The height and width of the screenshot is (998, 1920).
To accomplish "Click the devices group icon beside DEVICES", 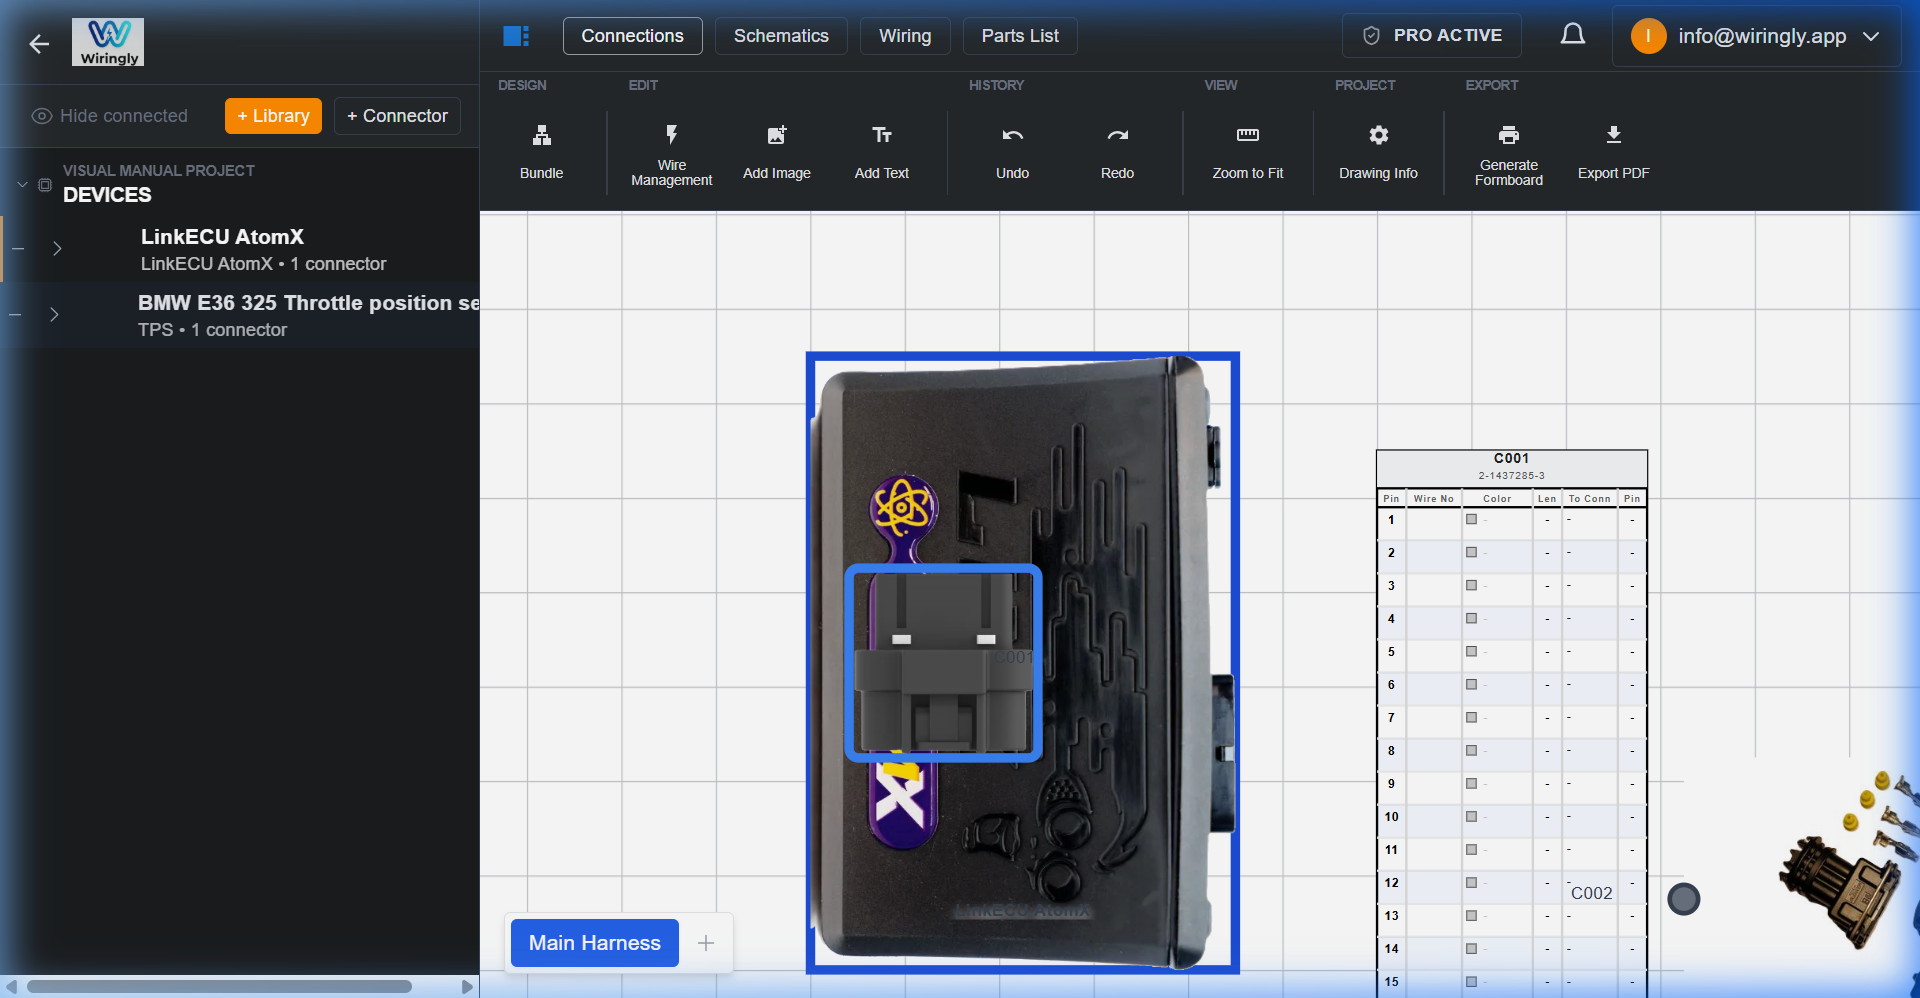I will click(x=45, y=185).
